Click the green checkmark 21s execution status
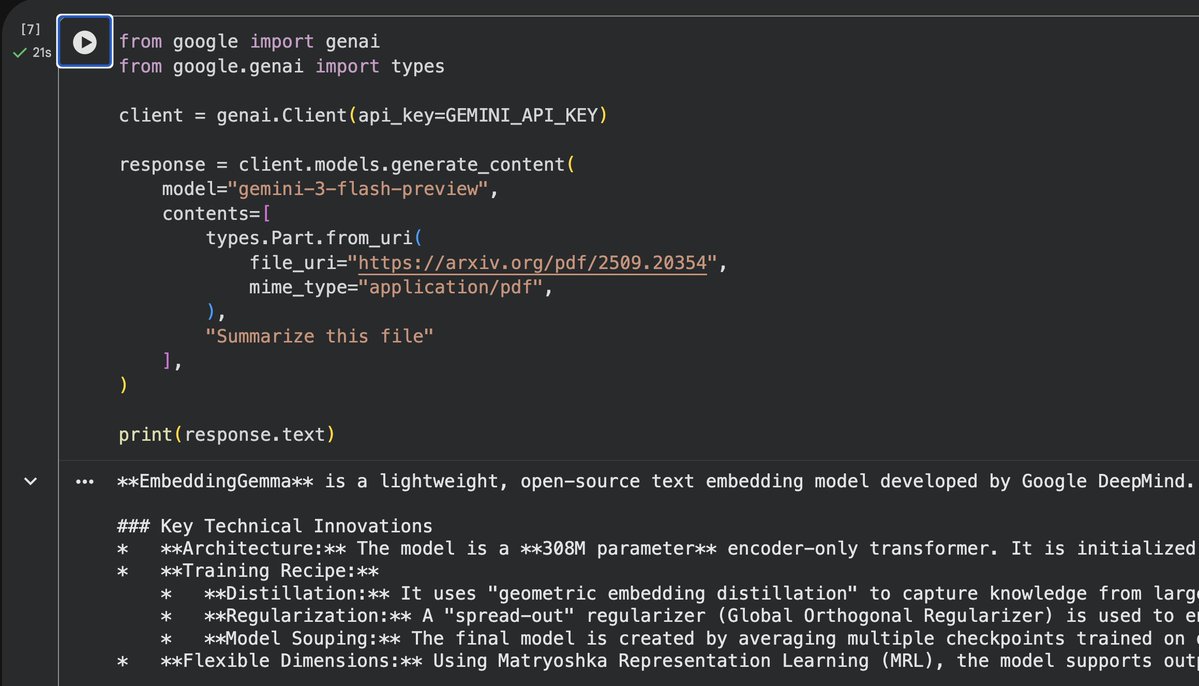The height and width of the screenshot is (686, 1199). pyautogui.click(x=32, y=53)
